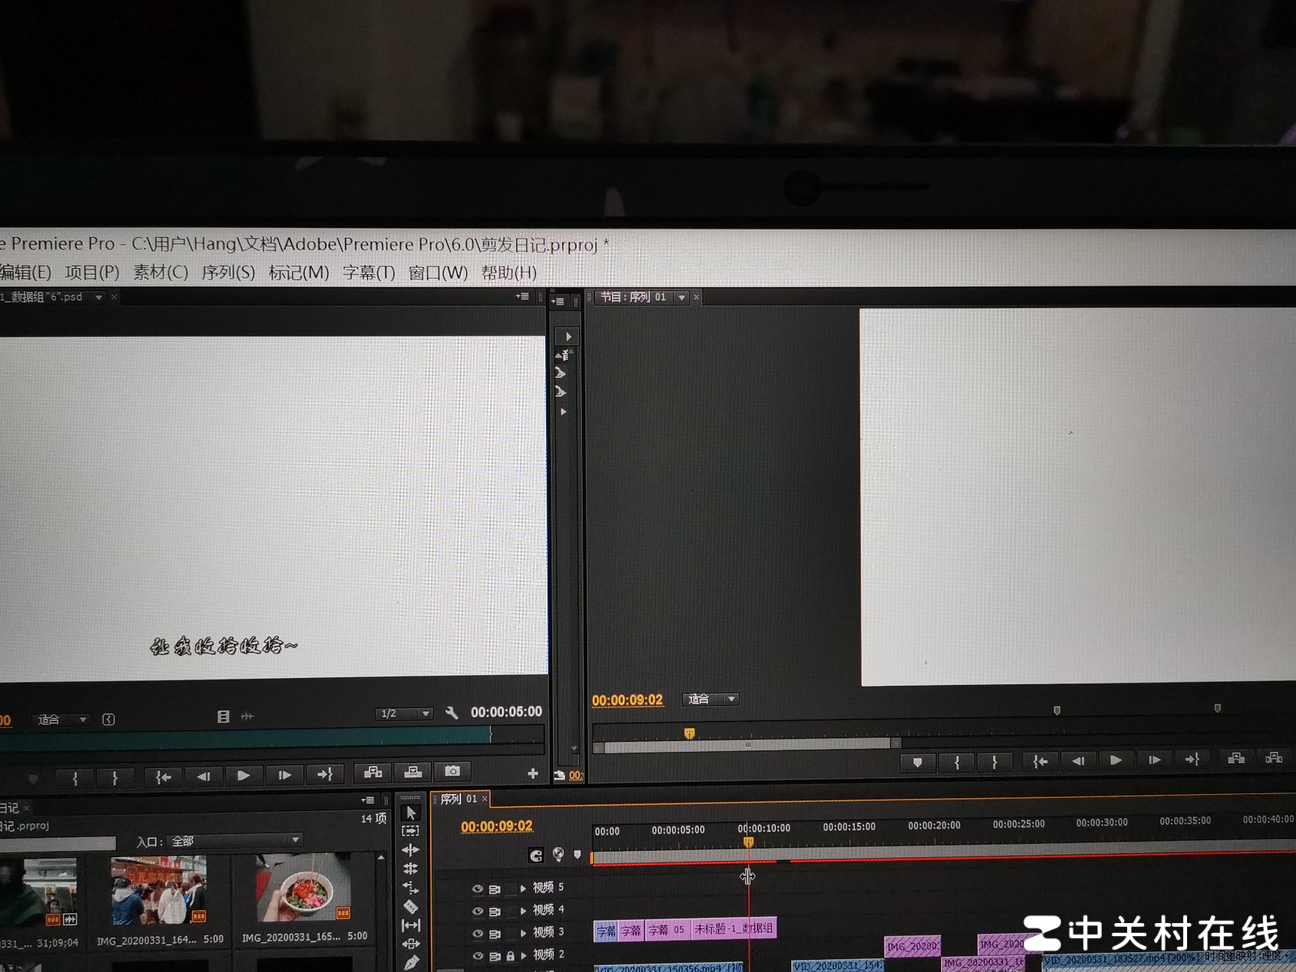Unlock the 视频 2 track
Screen dimensions: 1296x972
pyautogui.click(x=510, y=956)
